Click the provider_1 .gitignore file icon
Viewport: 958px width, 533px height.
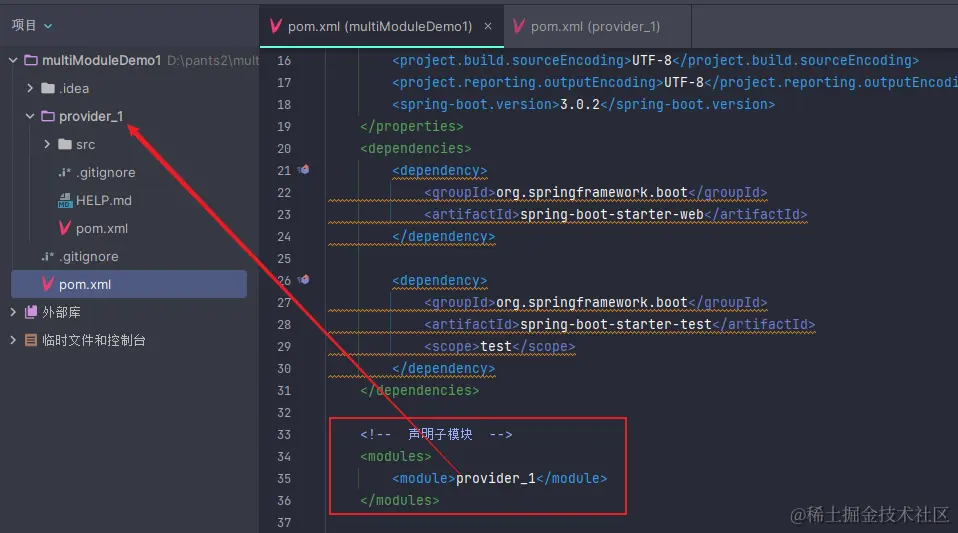[65, 173]
